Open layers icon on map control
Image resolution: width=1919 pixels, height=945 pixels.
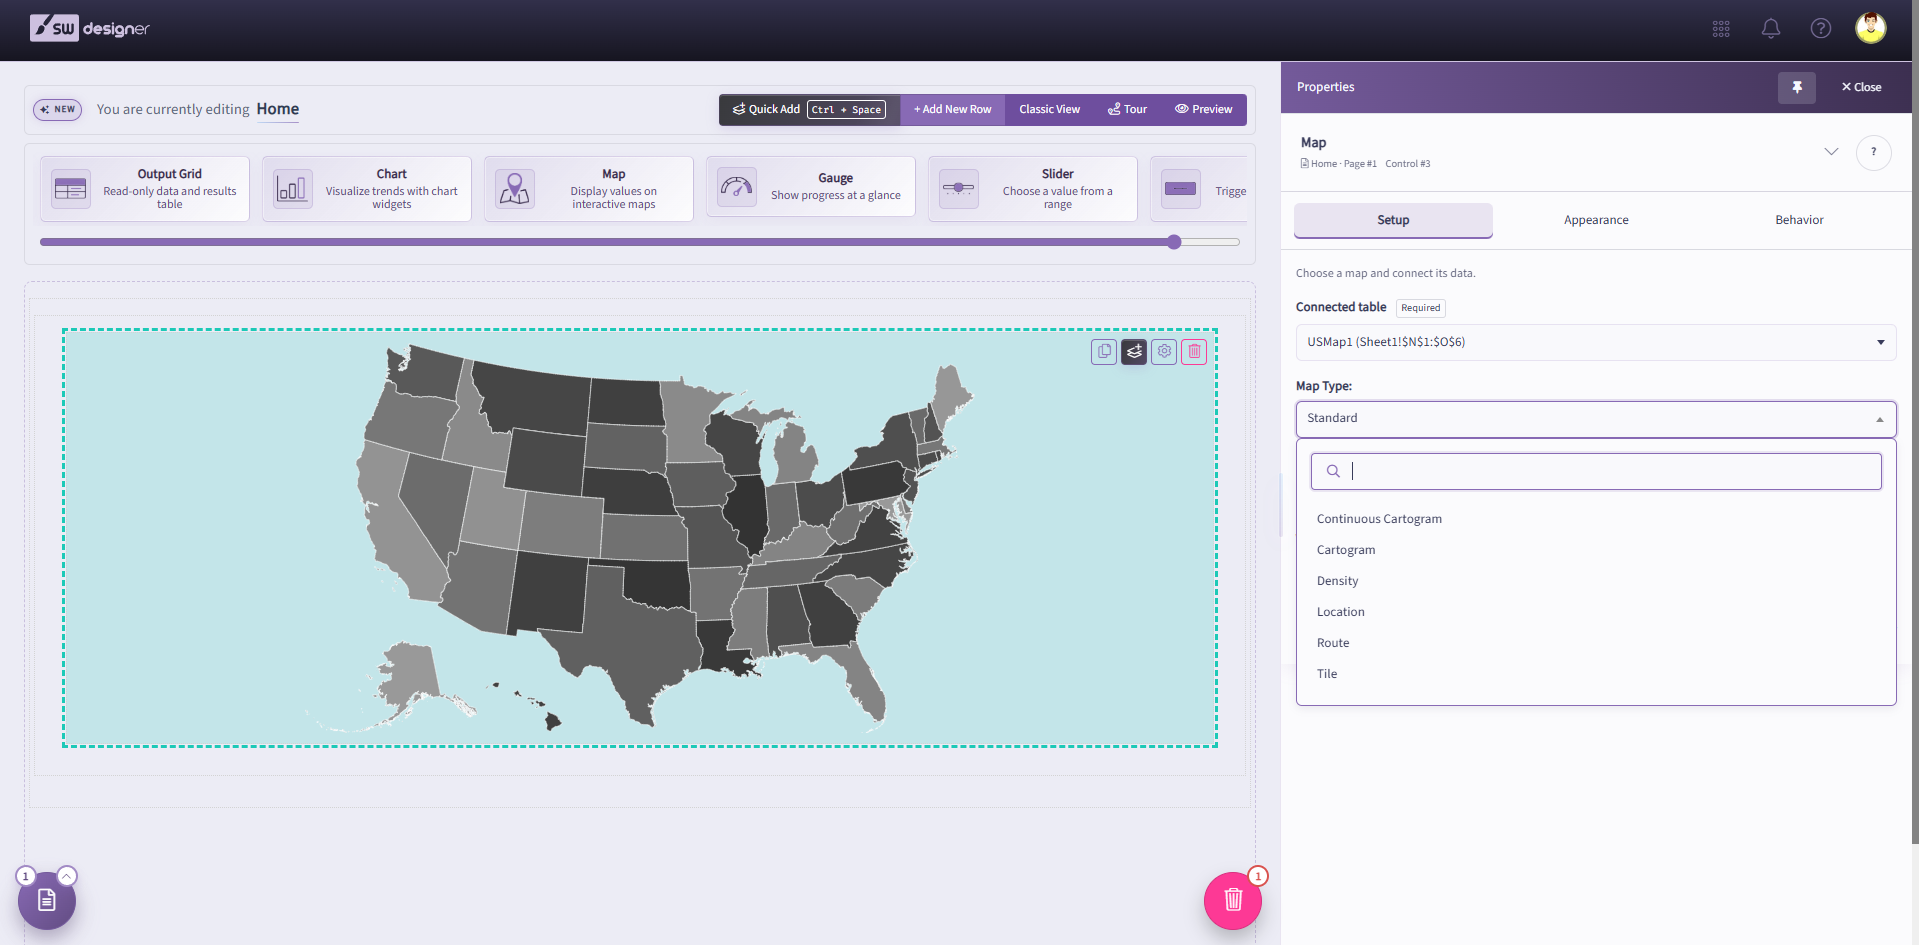click(1134, 351)
